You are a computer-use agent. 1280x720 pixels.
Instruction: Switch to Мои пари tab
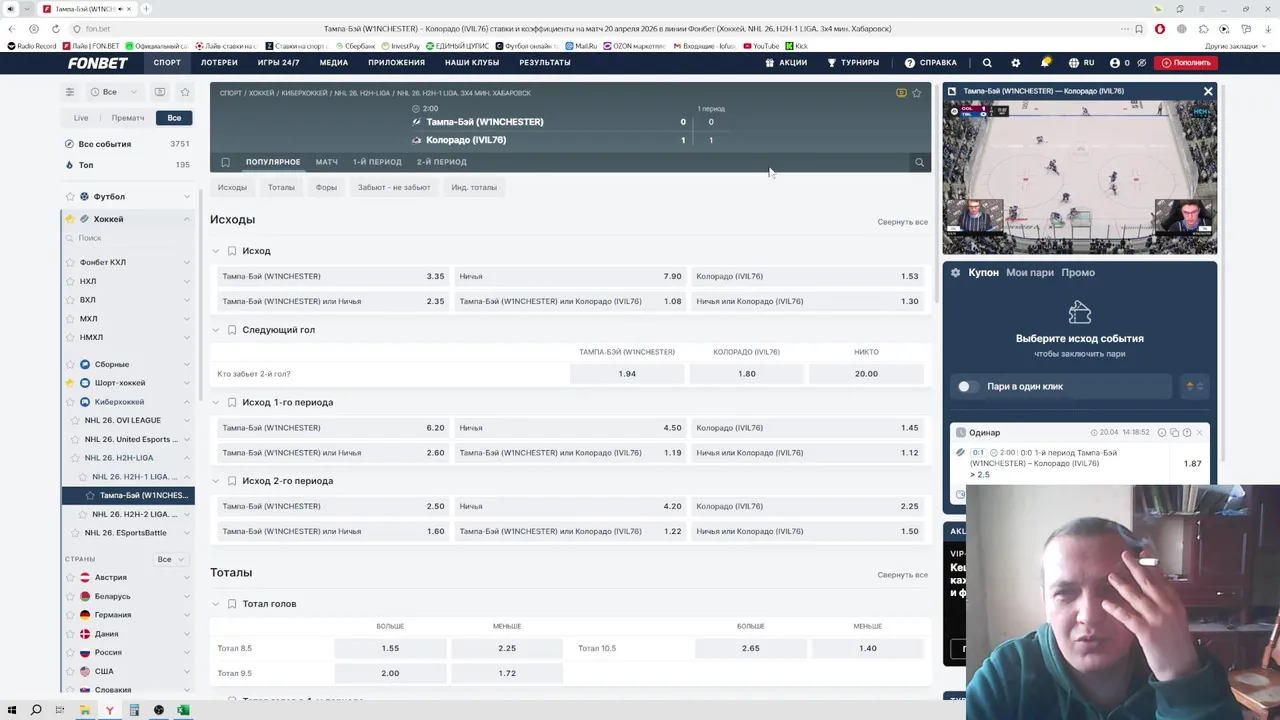pyautogui.click(x=1030, y=273)
